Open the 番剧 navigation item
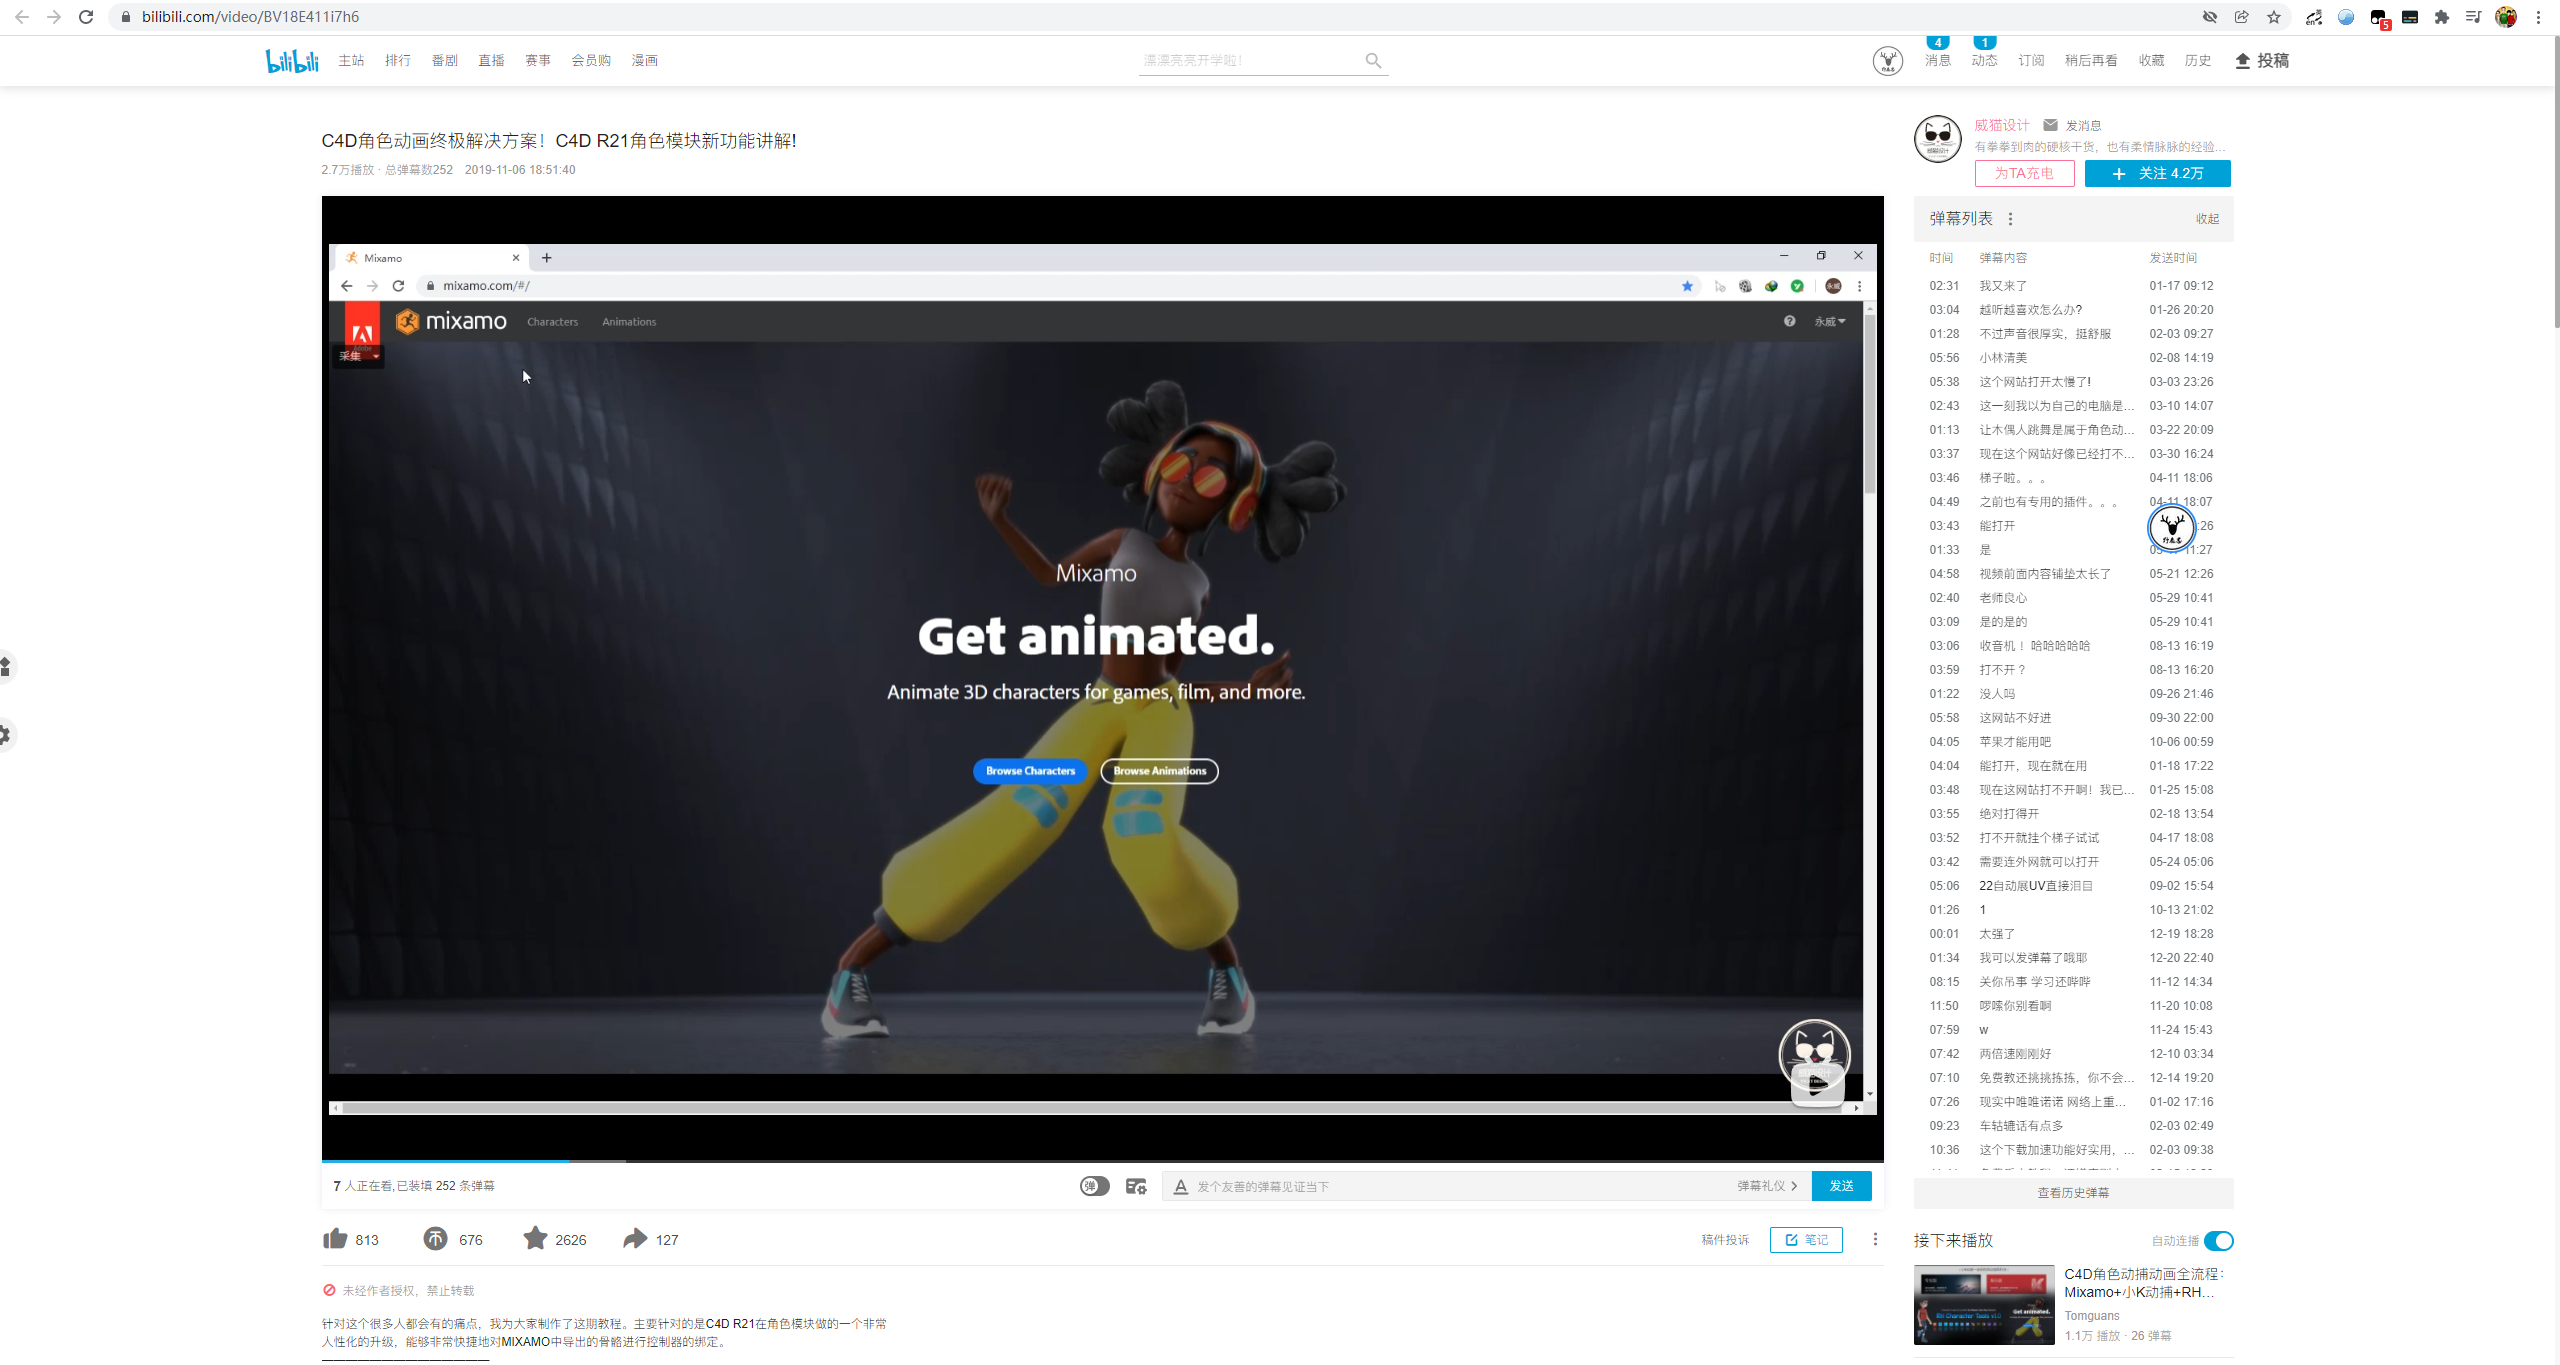2560x1365 pixels. [x=445, y=61]
